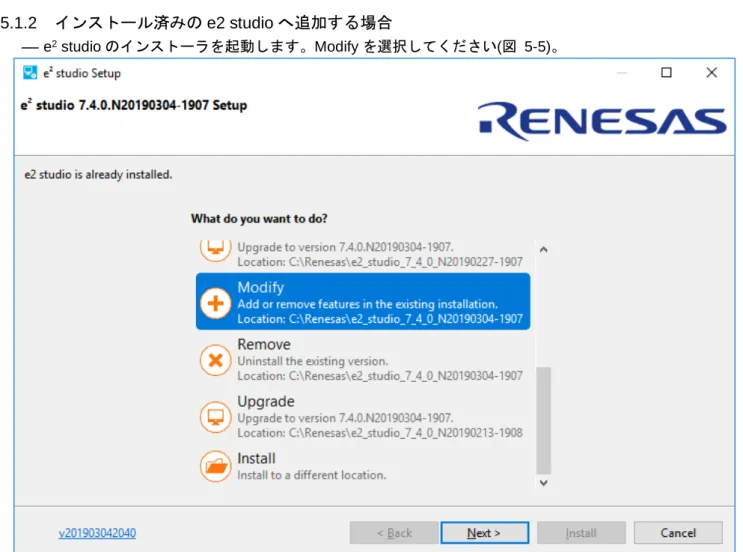Viewport: 743px width, 552px height.
Task: Click the options list scrollbar thumb
Action: (x=544, y=420)
